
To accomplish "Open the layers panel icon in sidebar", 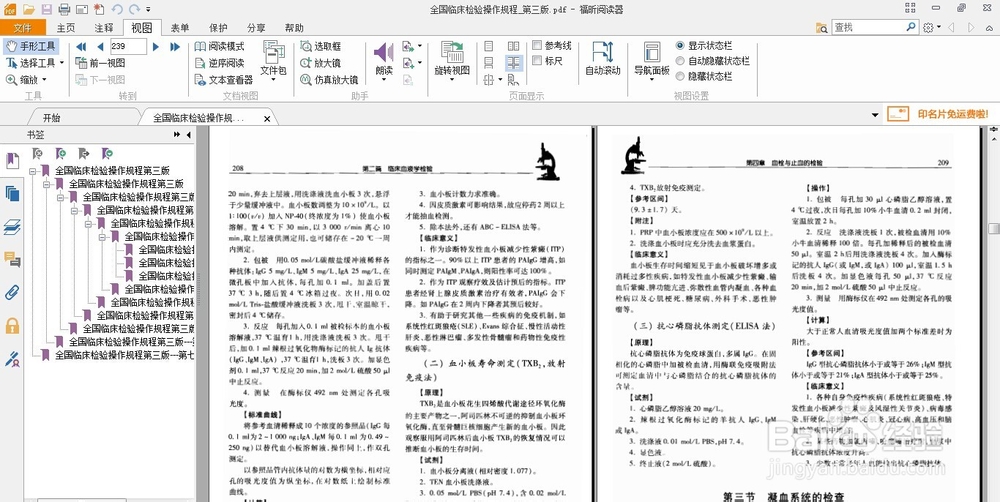I will pos(12,227).
